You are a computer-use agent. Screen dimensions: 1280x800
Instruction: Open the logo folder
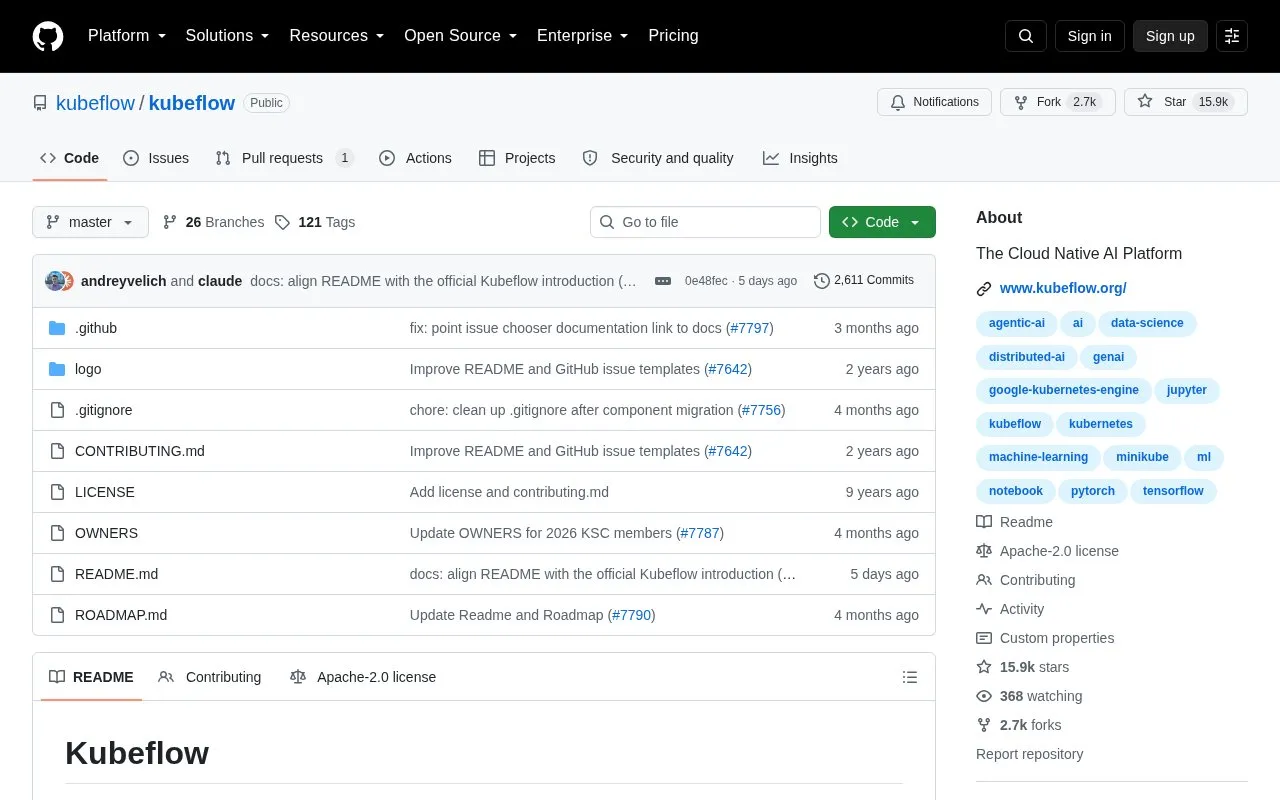(88, 369)
